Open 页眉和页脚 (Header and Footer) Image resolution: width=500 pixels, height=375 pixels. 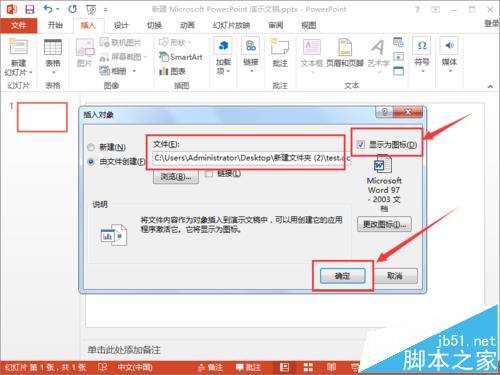click(x=345, y=53)
